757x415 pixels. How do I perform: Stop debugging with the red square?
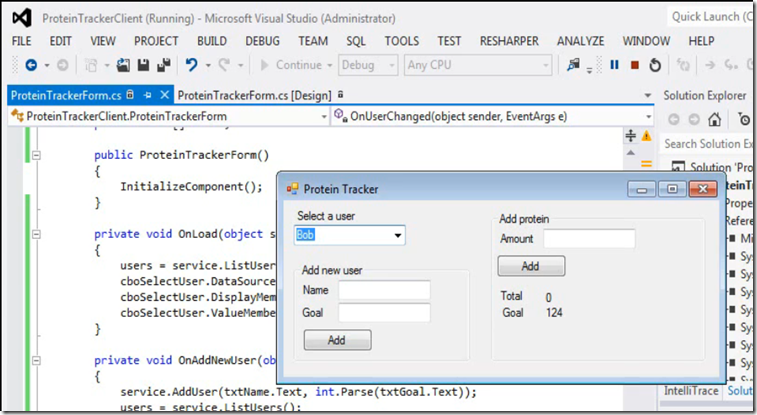click(x=635, y=65)
